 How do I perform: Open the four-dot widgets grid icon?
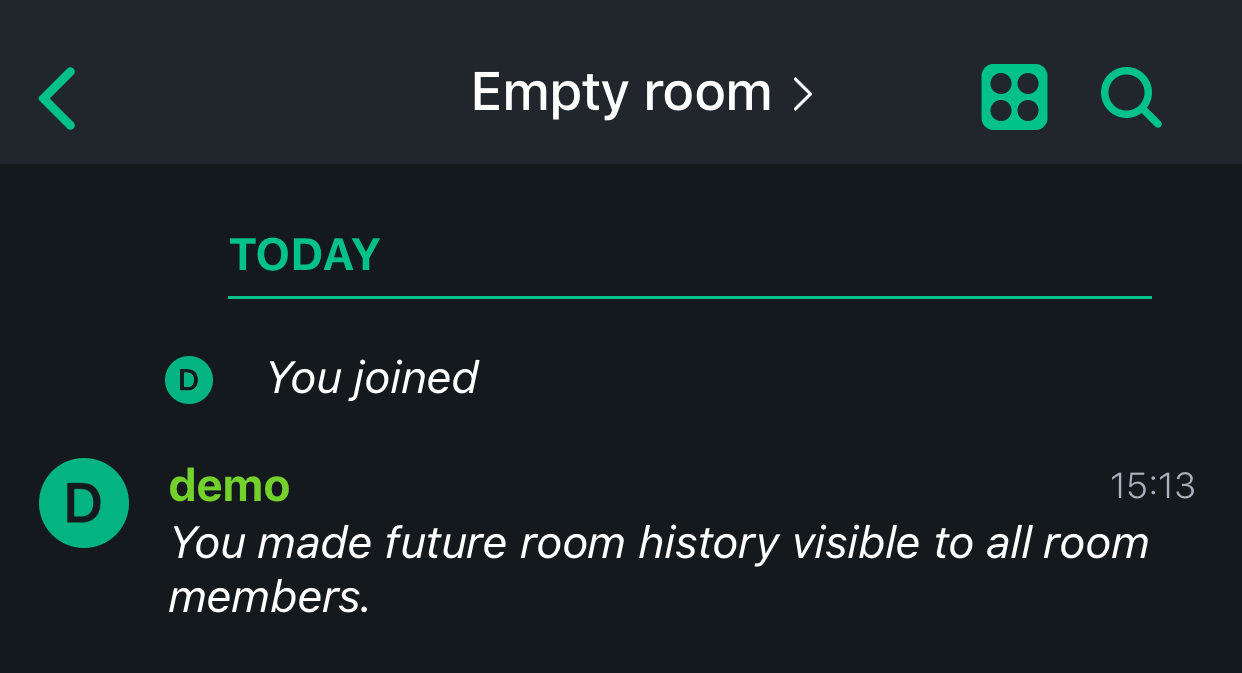coord(1014,97)
